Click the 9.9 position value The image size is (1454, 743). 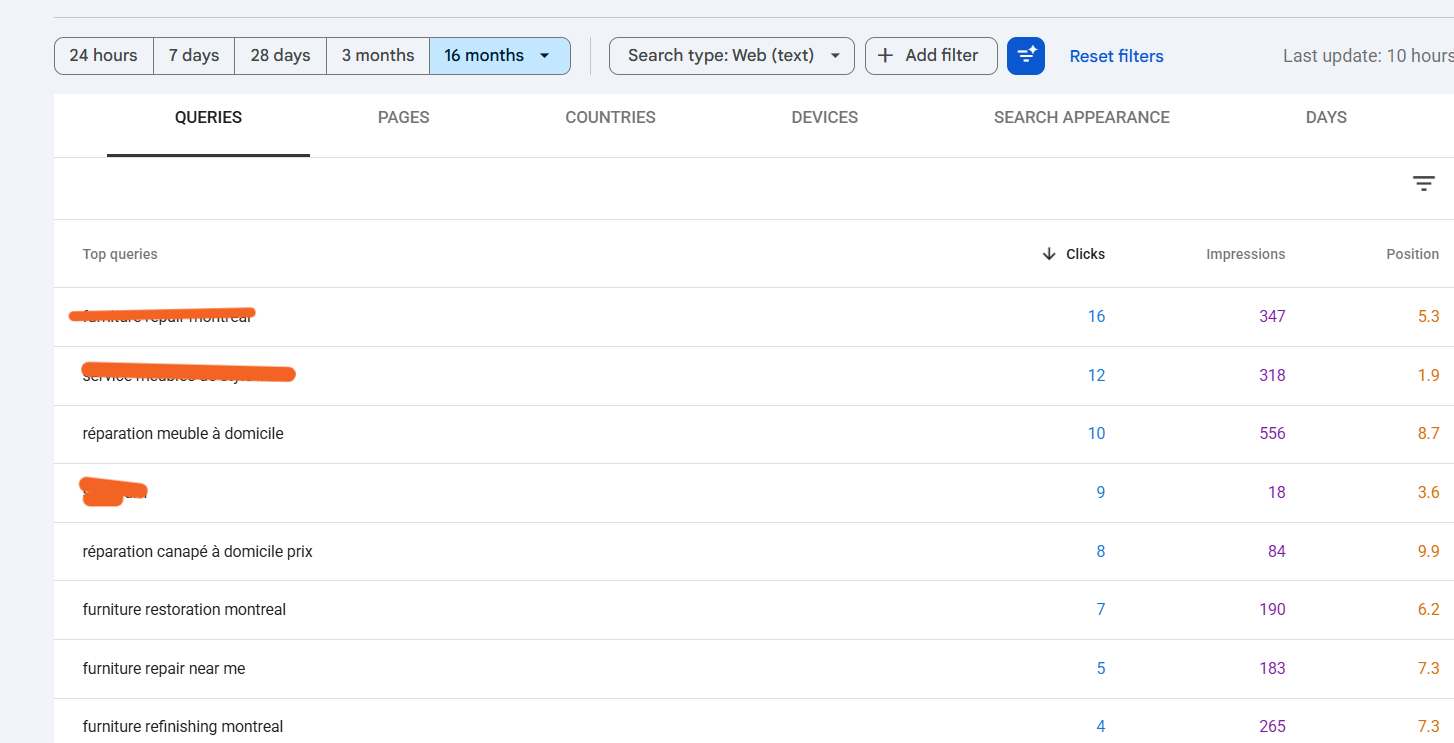[1429, 552]
